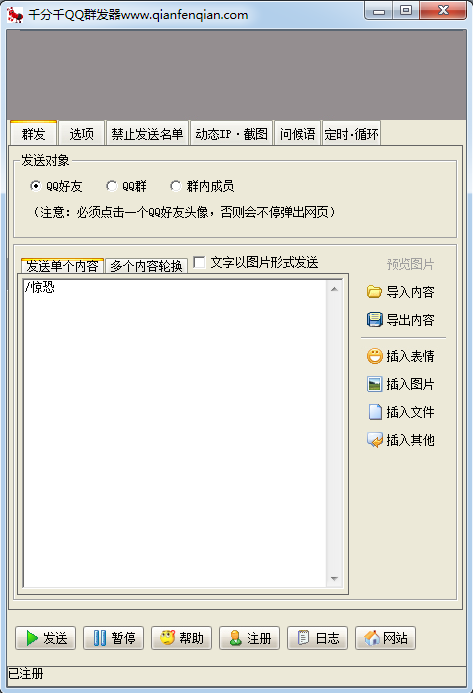The width and height of the screenshot is (473, 693).
Task: Pause sending with the 暂停 button
Action: pos(114,638)
